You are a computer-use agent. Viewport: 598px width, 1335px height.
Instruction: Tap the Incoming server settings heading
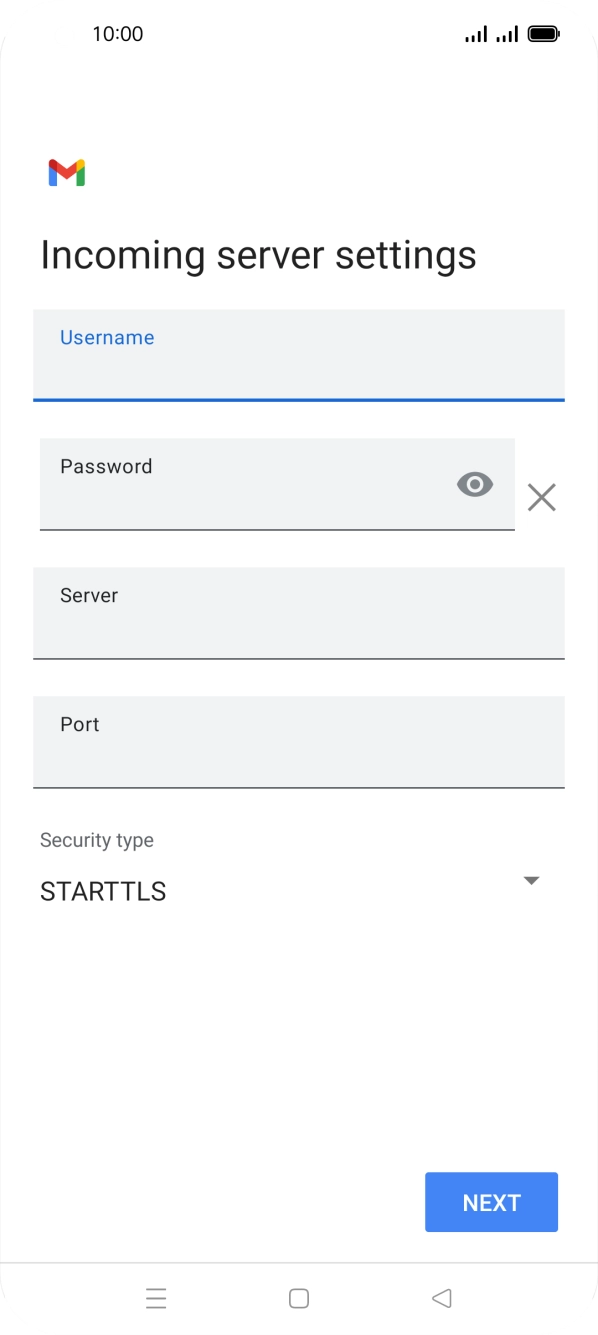[259, 255]
